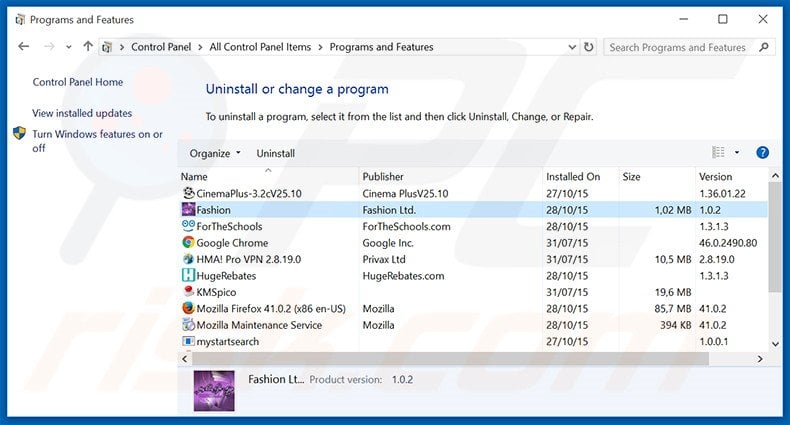790x425 pixels.
Task: Open Control Panel Home link
Action: (x=78, y=82)
